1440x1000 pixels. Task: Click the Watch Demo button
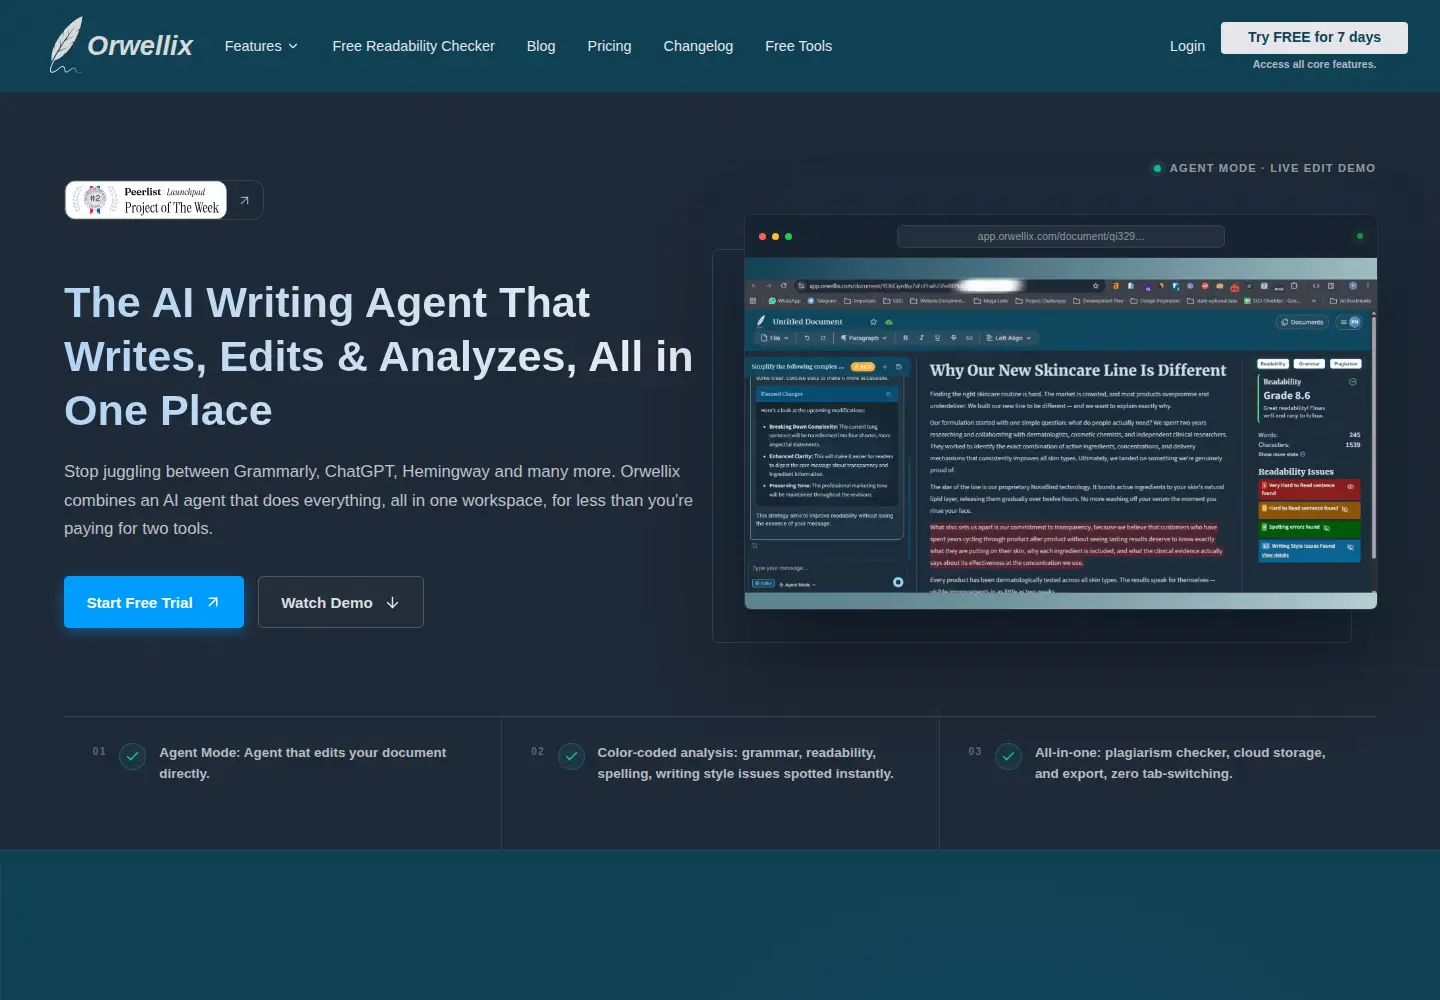(341, 602)
